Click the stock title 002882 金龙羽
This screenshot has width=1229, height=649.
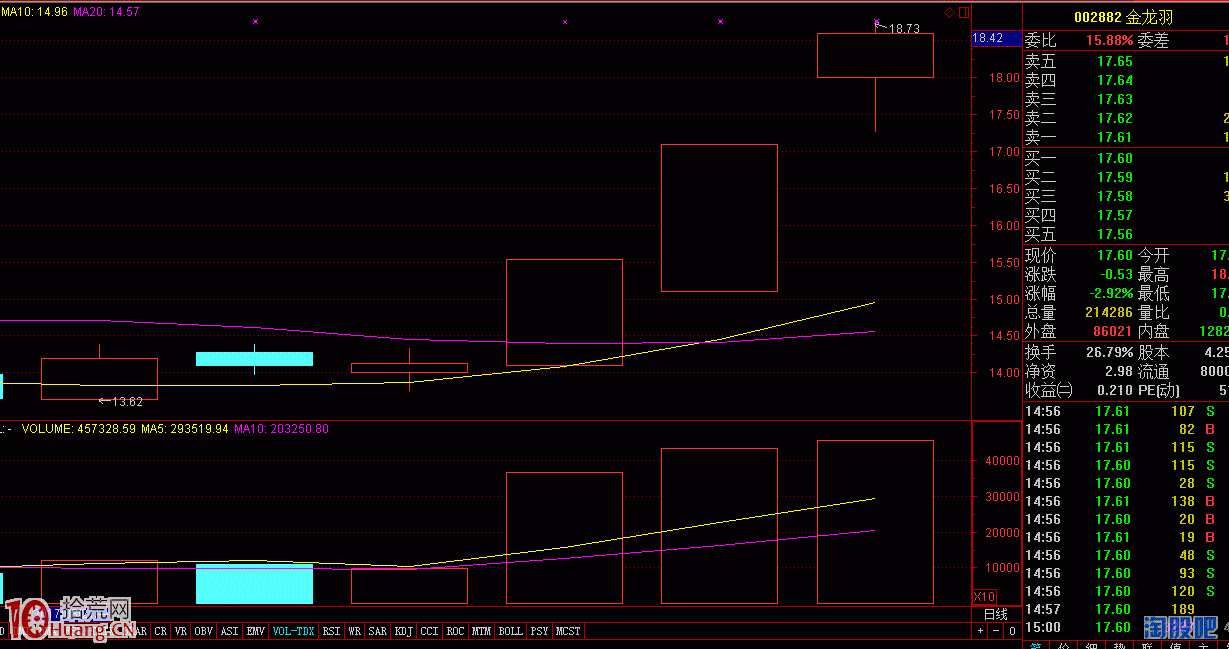1124,18
